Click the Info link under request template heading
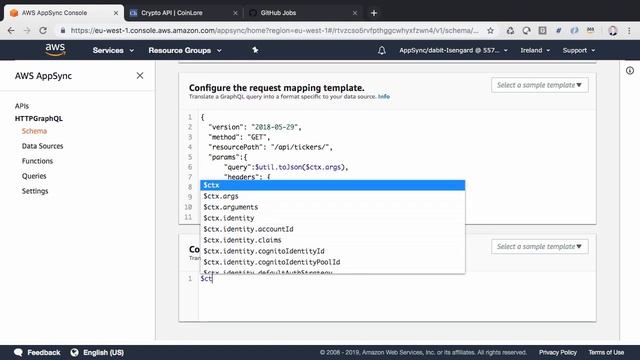Screen dimensions: 640x360 coord(384,97)
